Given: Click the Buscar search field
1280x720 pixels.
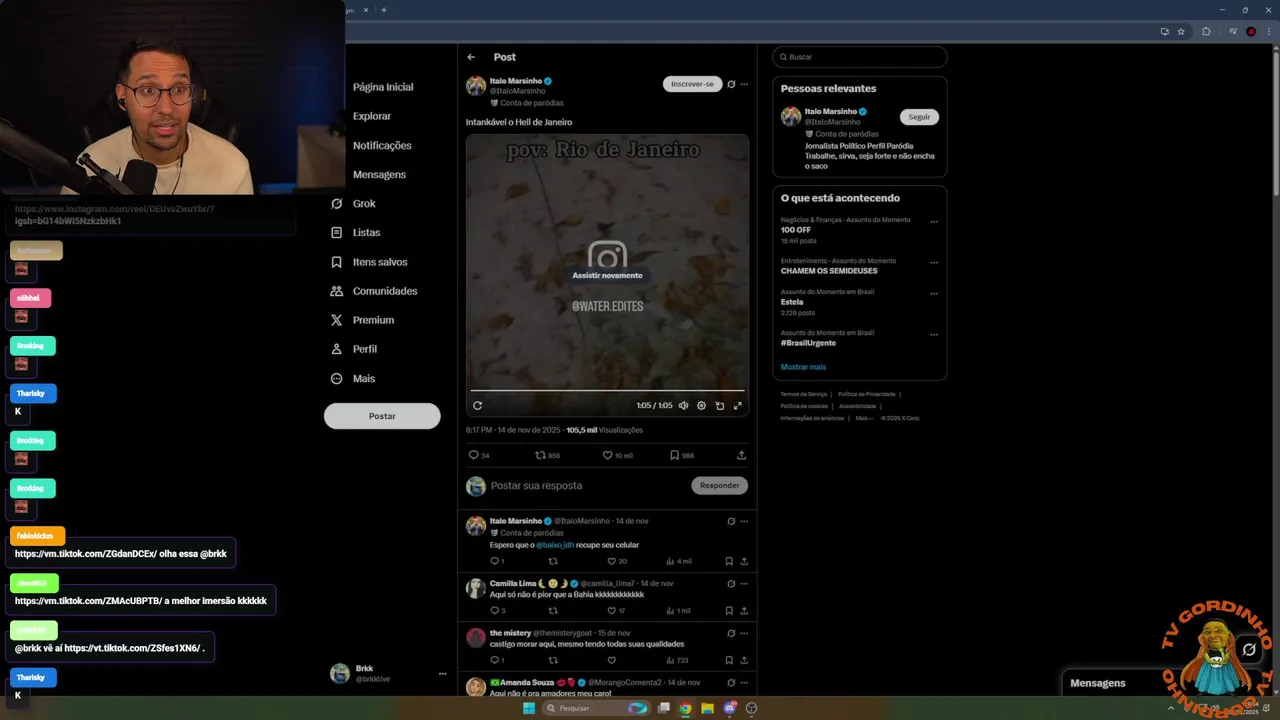Looking at the screenshot, I should coord(860,57).
